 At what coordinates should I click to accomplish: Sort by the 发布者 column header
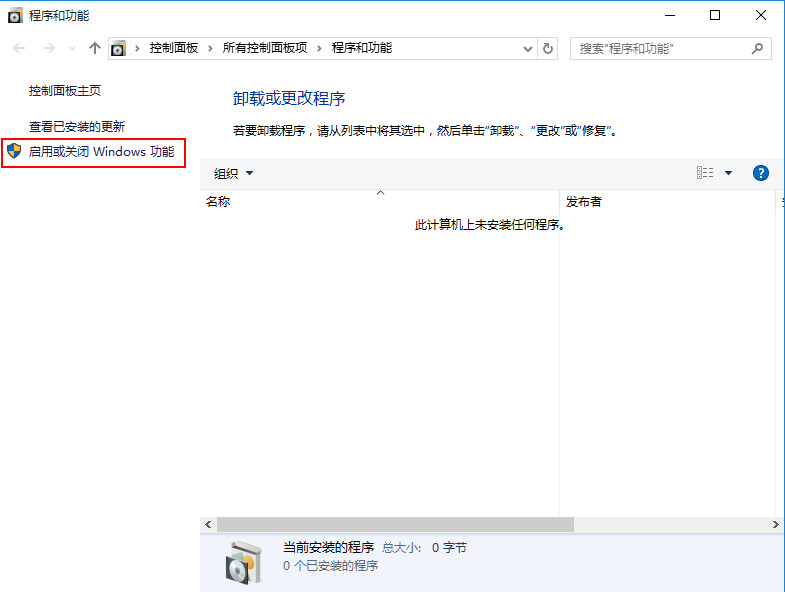click(x=669, y=201)
